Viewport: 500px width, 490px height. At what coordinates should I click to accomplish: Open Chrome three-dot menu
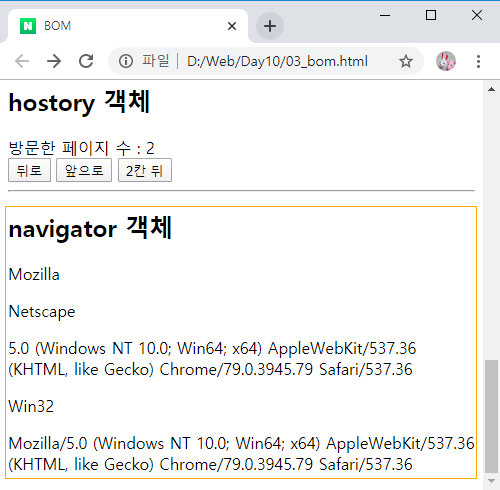tap(478, 61)
